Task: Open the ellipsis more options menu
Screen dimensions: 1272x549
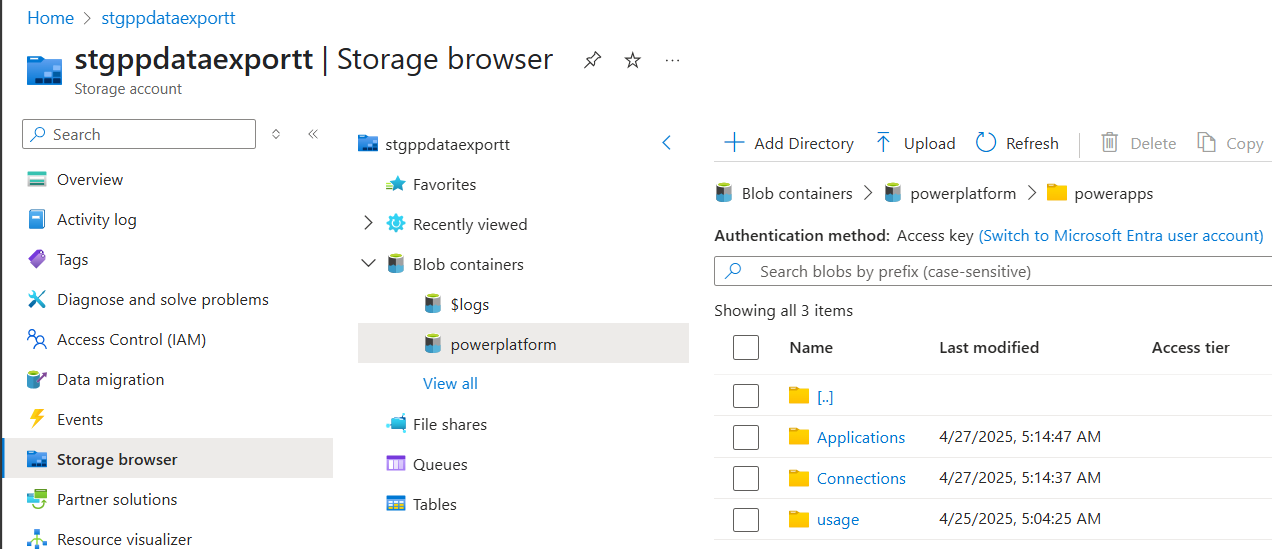Action: [x=672, y=61]
